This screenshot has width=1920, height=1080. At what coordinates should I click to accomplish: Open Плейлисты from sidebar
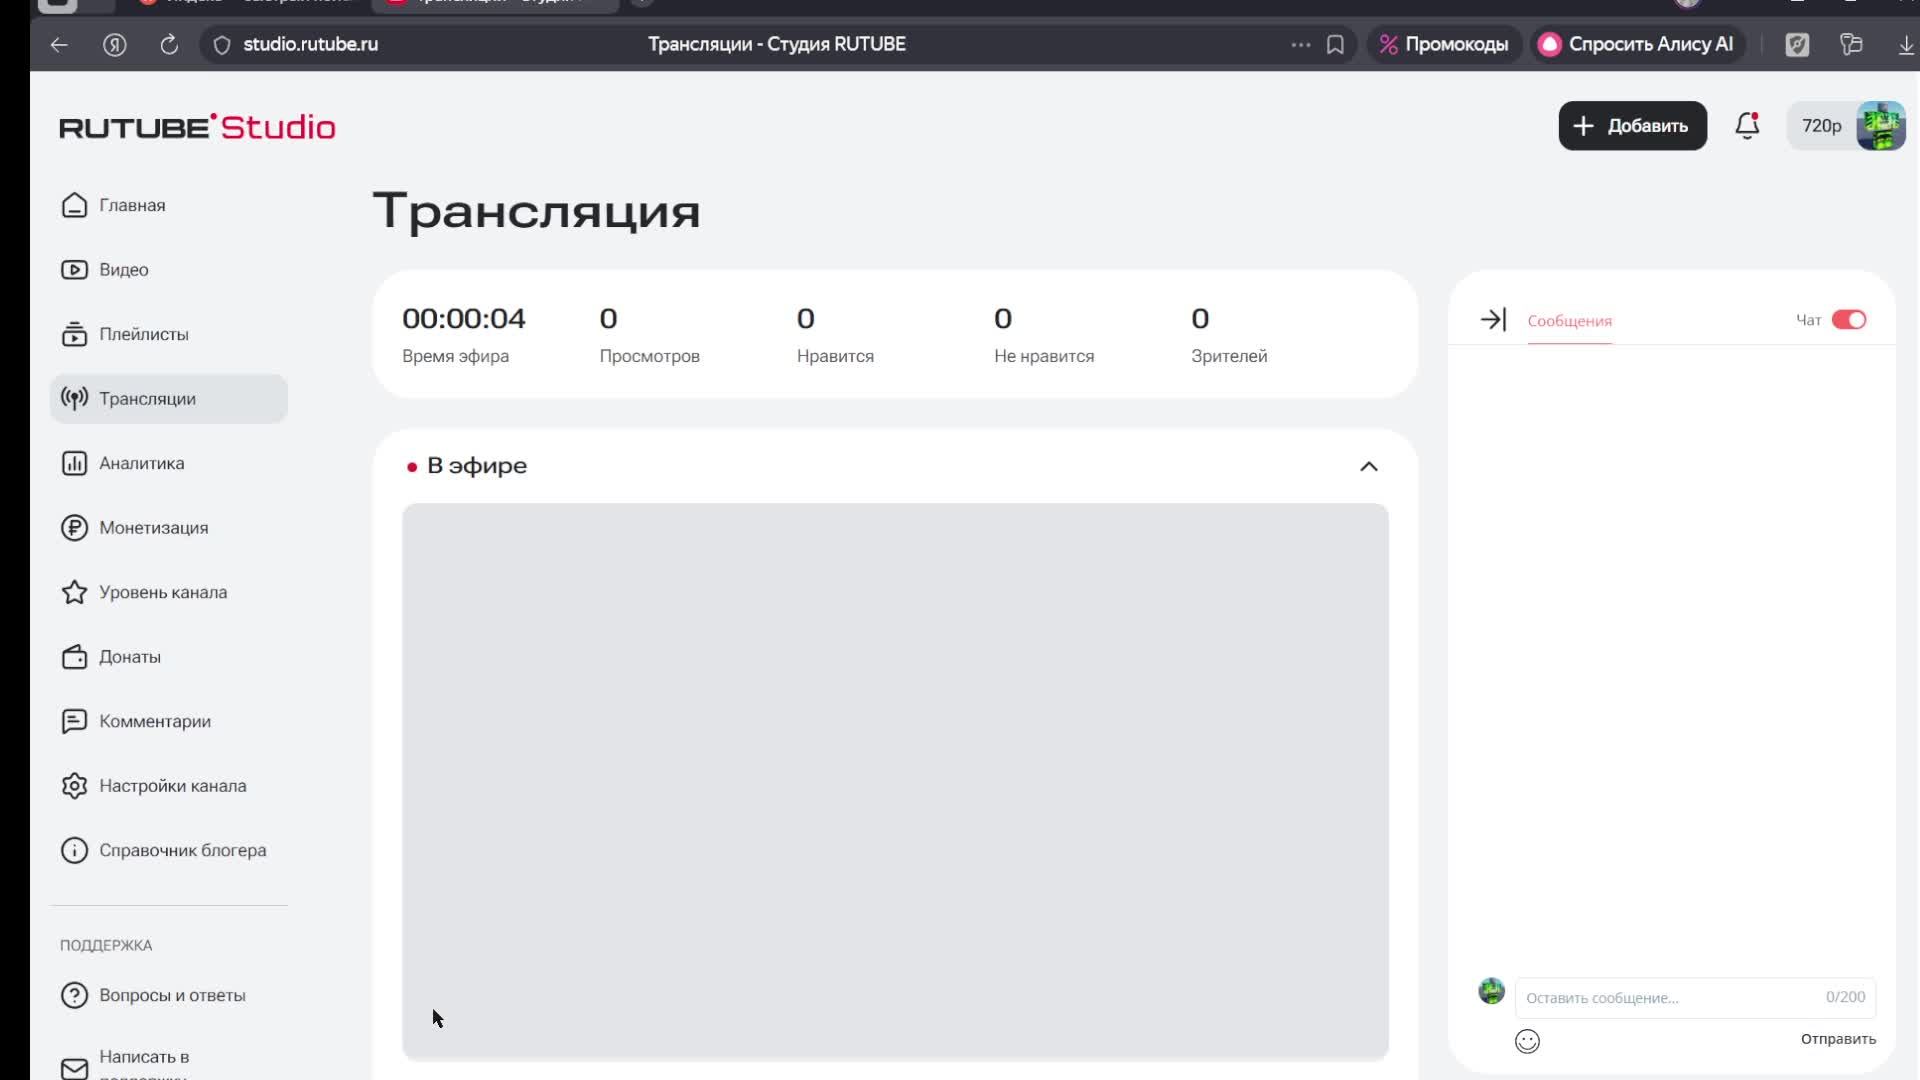point(75,334)
